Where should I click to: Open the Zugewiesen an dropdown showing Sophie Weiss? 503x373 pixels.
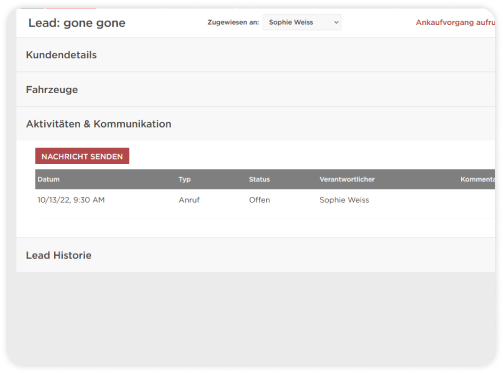[x=302, y=22]
